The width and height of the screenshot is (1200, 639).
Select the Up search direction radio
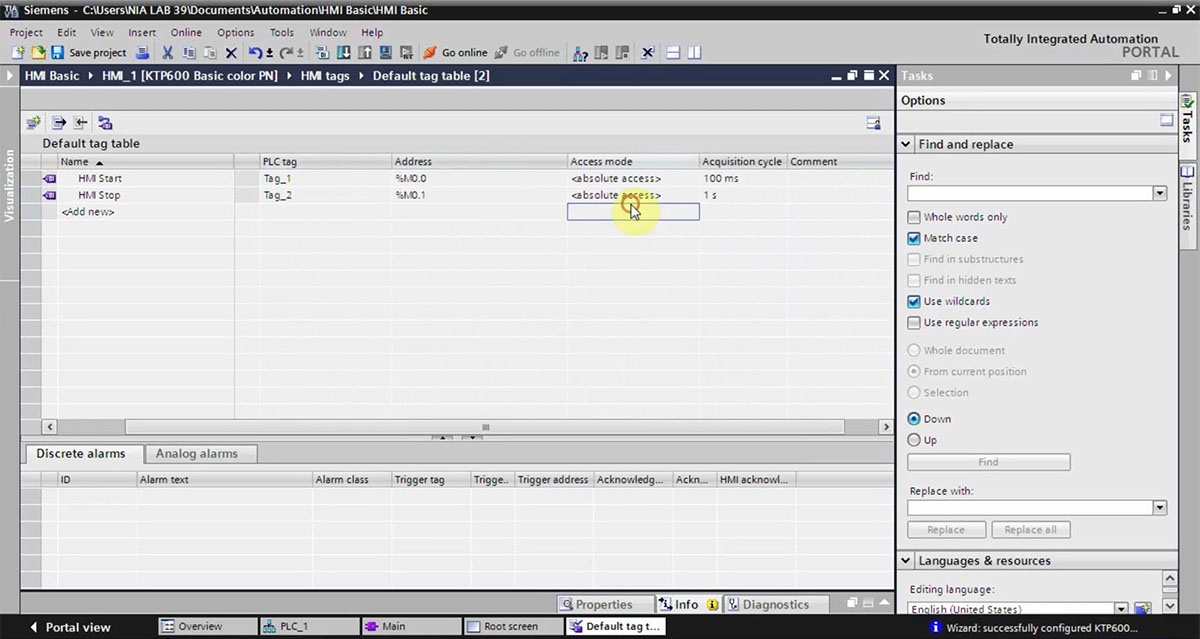(914, 440)
